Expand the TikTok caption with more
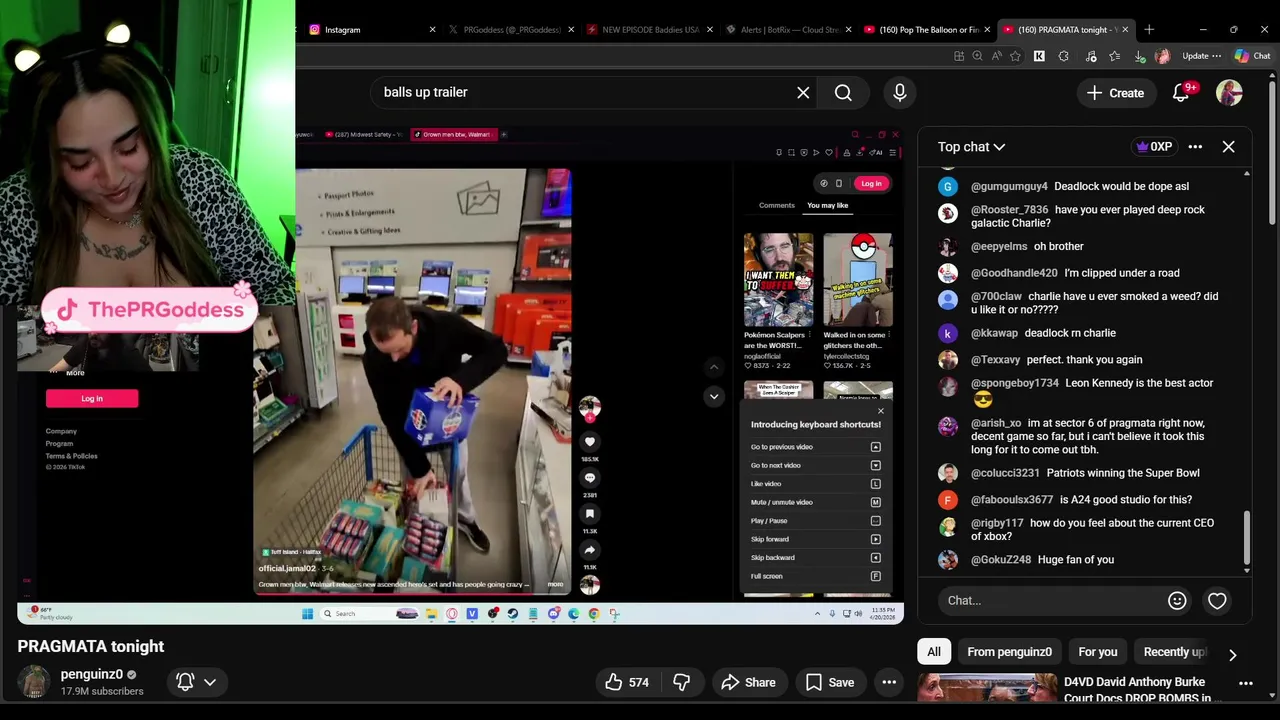This screenshot has width=1280, height=720. pyautogui.click(x=555, y=584)
